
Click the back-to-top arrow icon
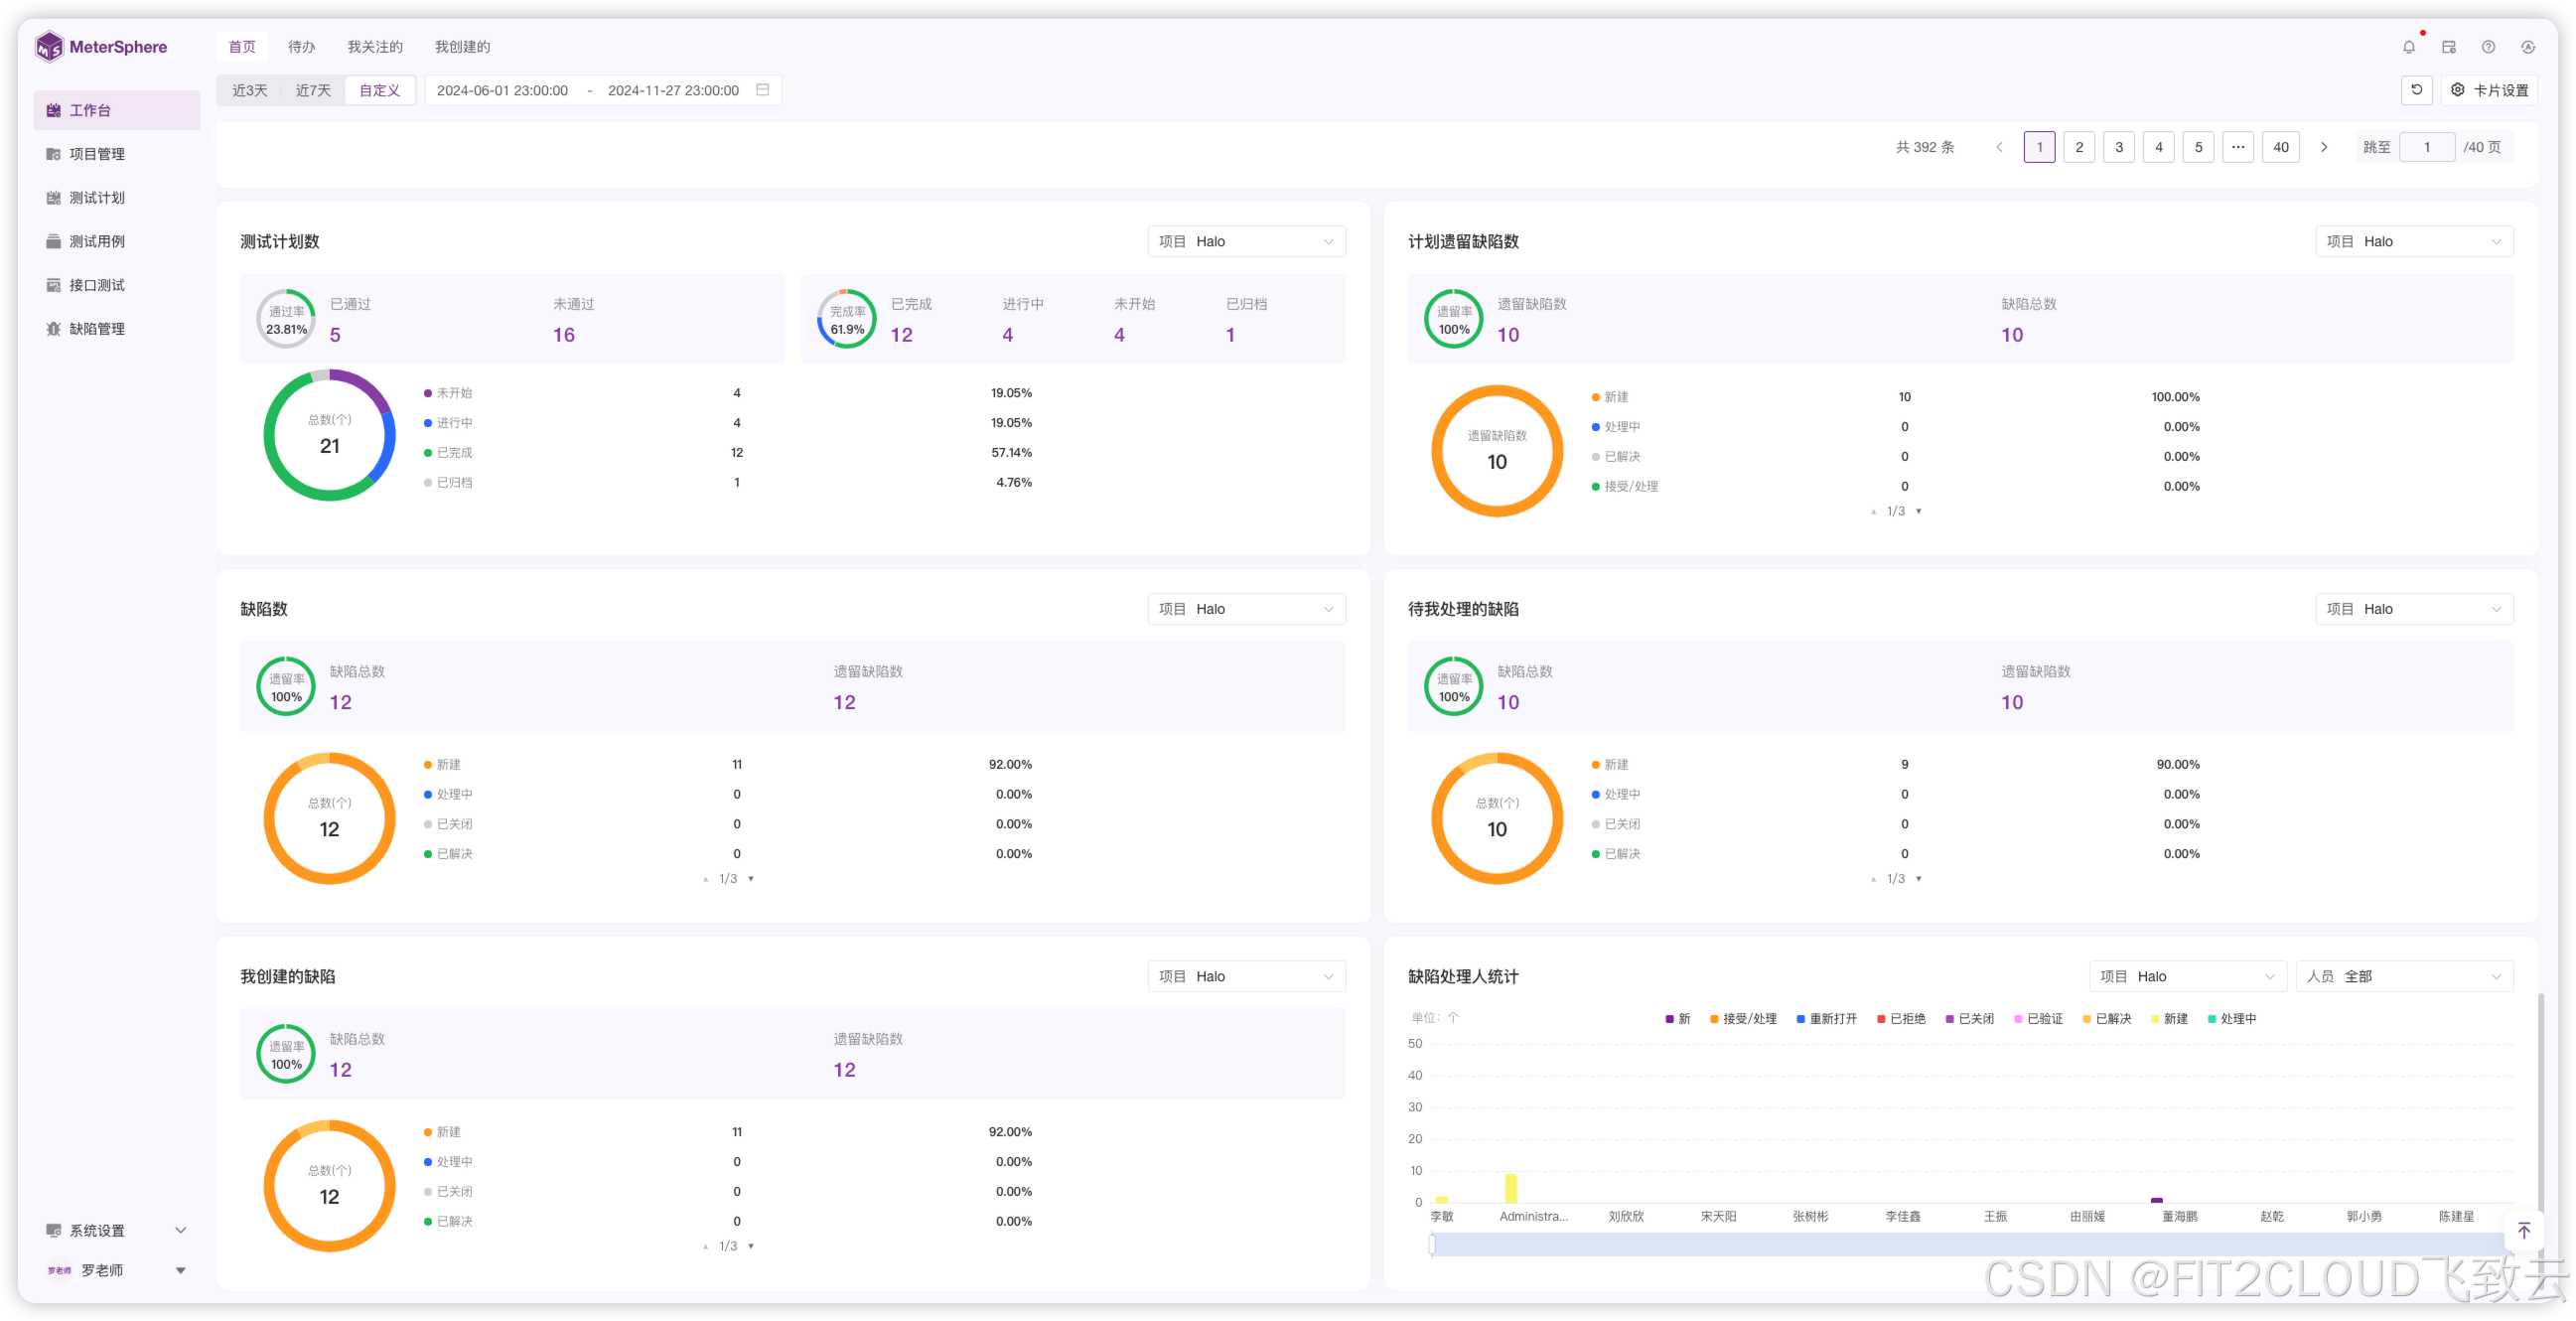(2524, 1231)
